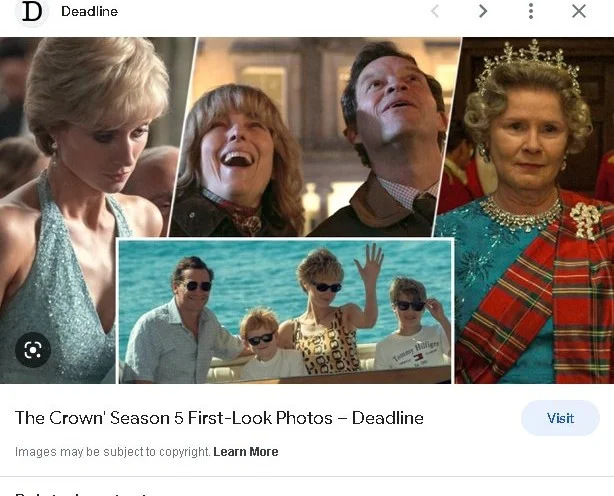Open Google Lens search on the image
The height and width of the screenshot is (496, 614).
pos(33,350)
